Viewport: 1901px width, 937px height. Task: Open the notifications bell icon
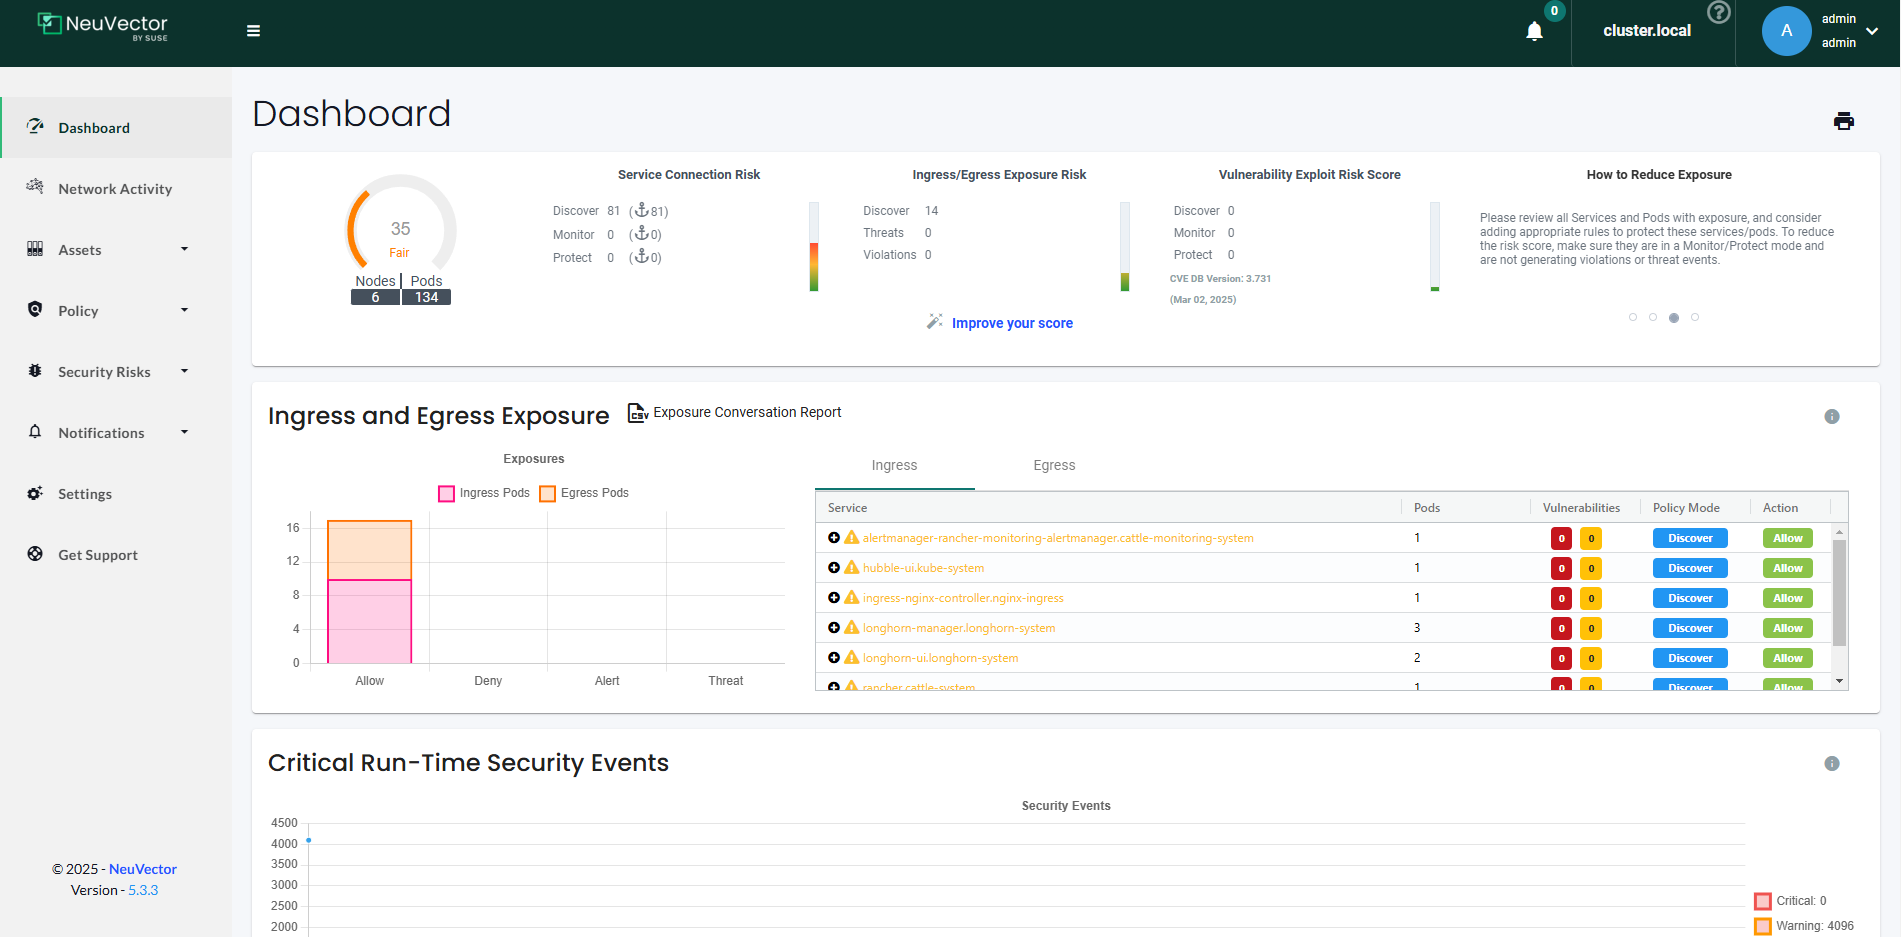(1534, 31)
